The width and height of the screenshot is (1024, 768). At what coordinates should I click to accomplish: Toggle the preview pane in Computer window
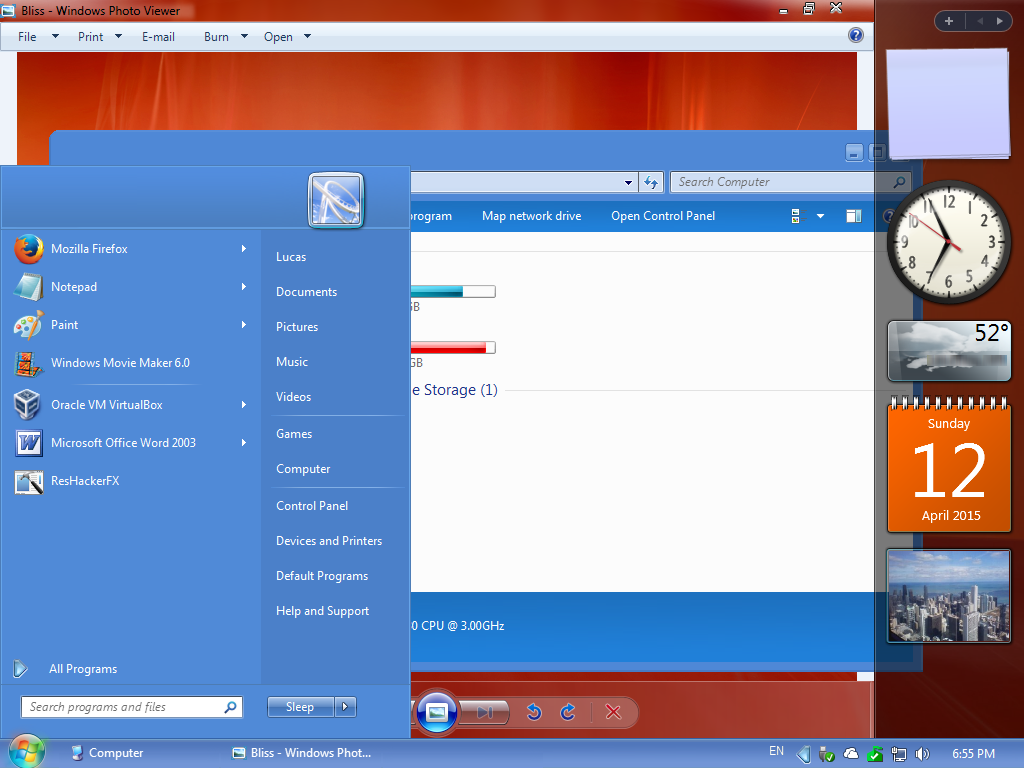coord(854,216)
